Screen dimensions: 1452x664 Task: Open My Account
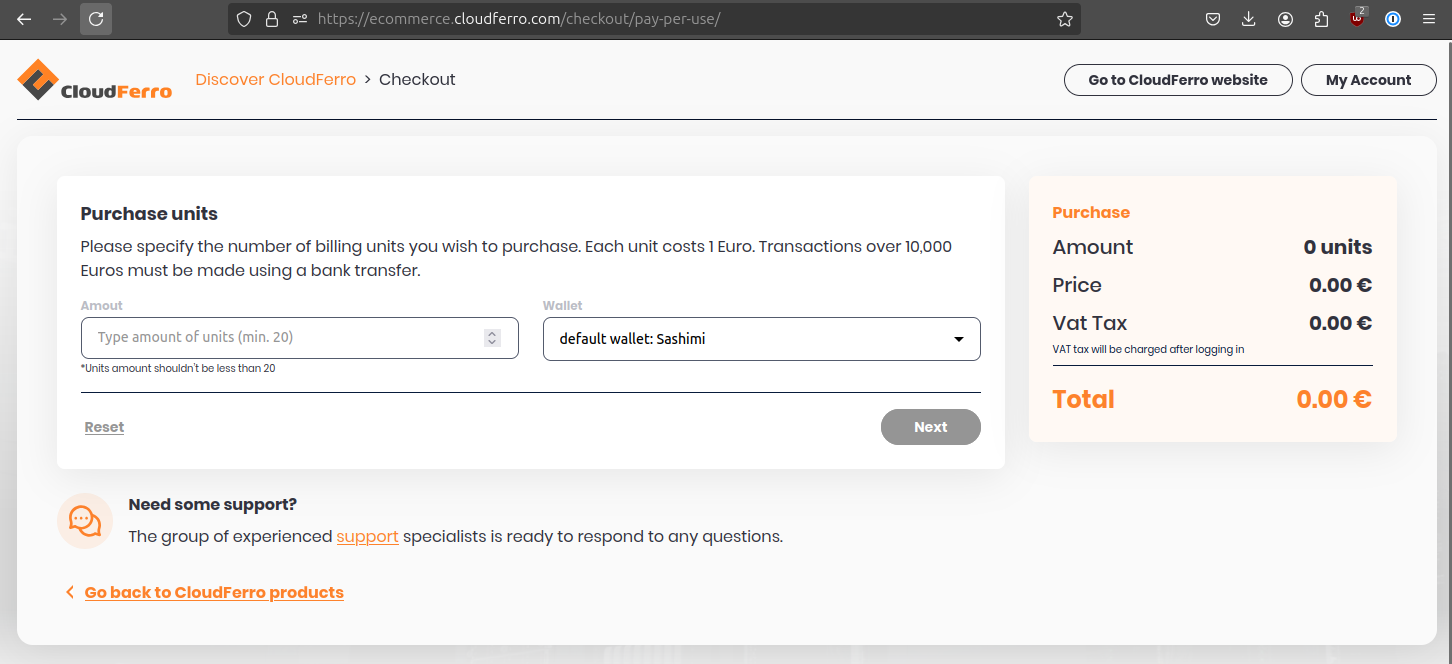(x=1368, y=80)
